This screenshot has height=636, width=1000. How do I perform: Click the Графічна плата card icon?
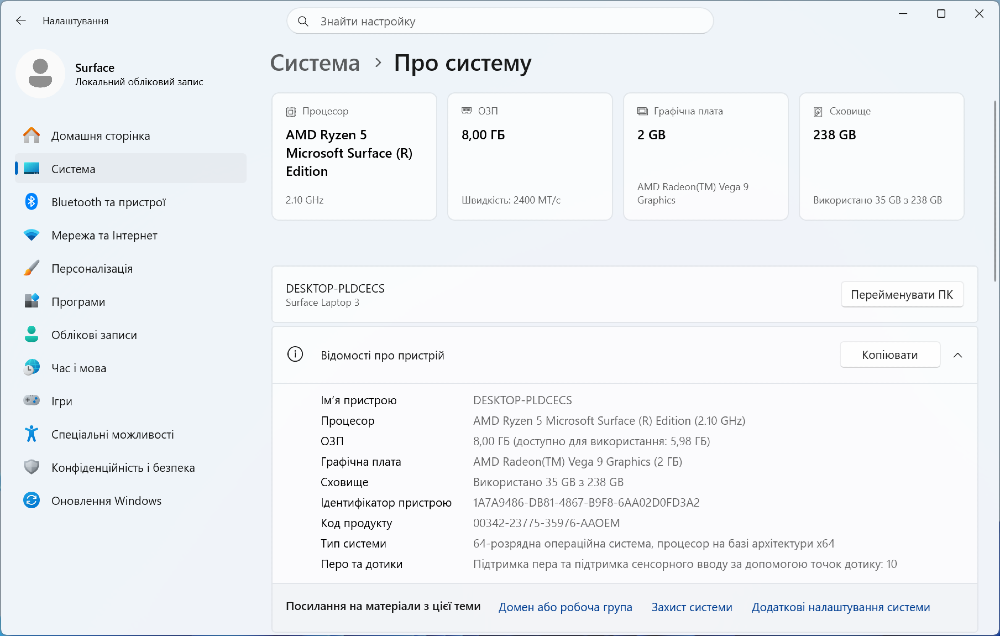pyautogui.click(x=642, y=111)
